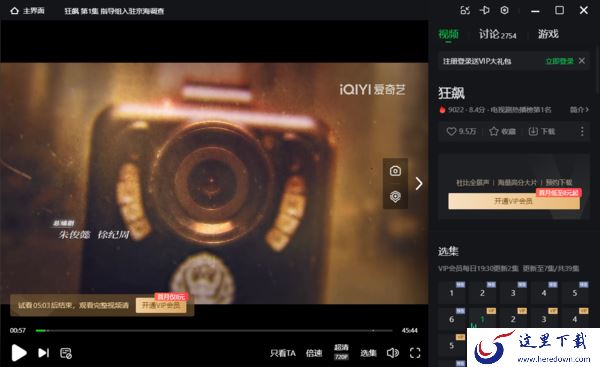Select preview episode 1 in the first row
Viewport: 600px width, 367px height.
(x=452, y=293)
